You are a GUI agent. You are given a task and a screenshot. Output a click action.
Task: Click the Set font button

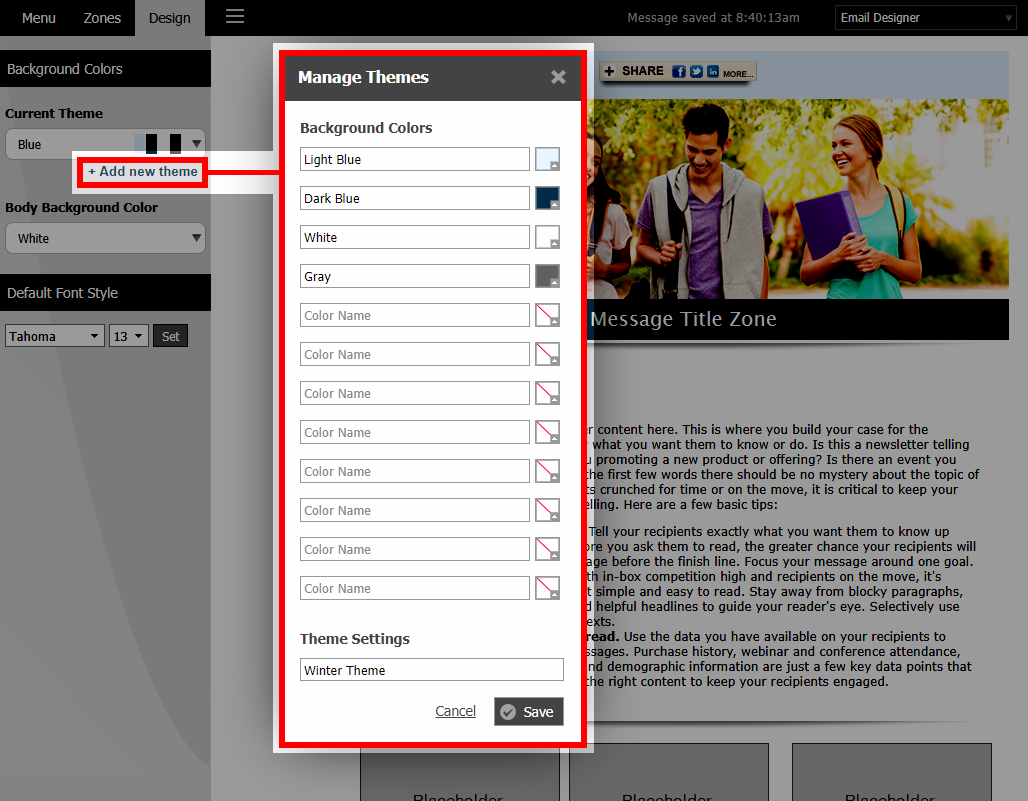pos(170,336)
